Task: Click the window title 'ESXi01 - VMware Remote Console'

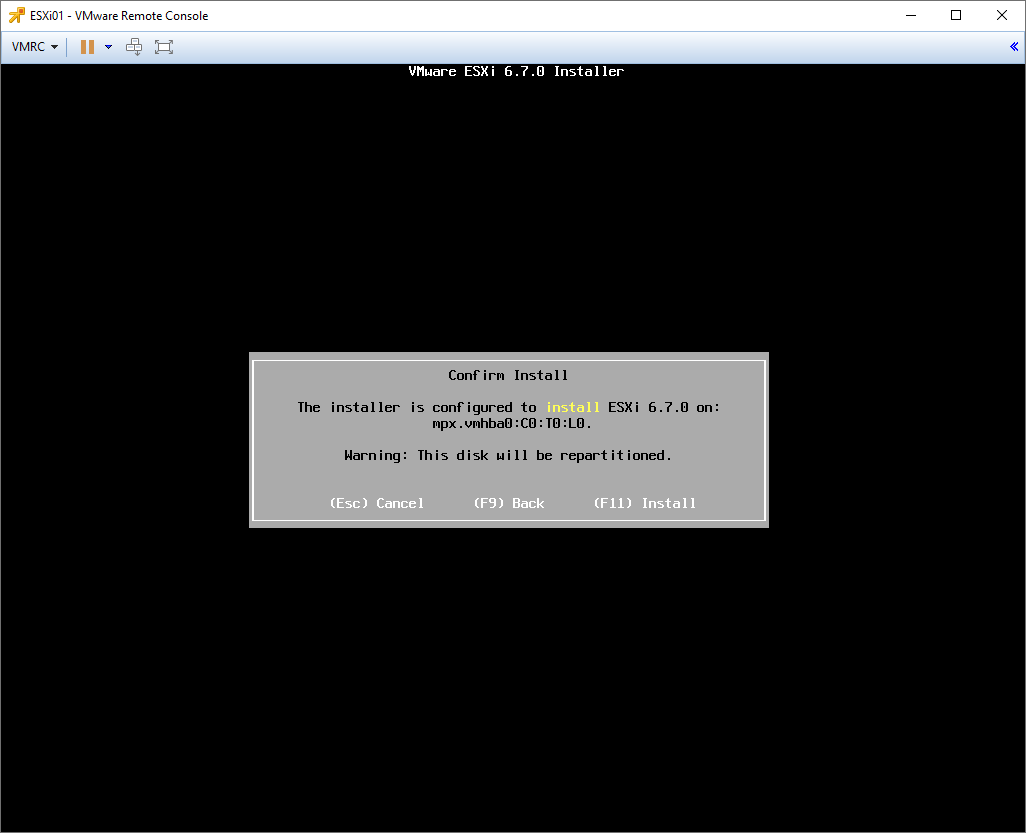Action: [x=119, y=16]
